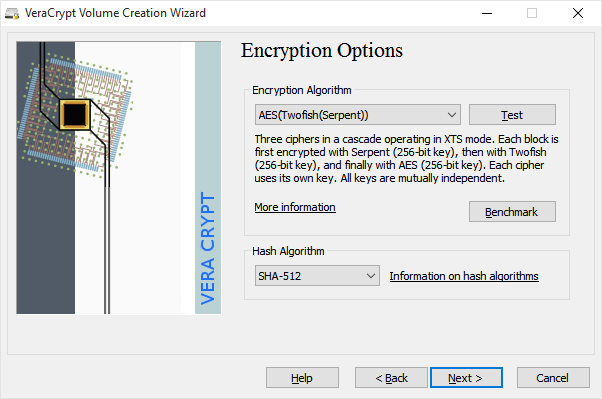Click the VeraCrypt title bar icon
Screen dimensions: 602x399
(12, 13)
